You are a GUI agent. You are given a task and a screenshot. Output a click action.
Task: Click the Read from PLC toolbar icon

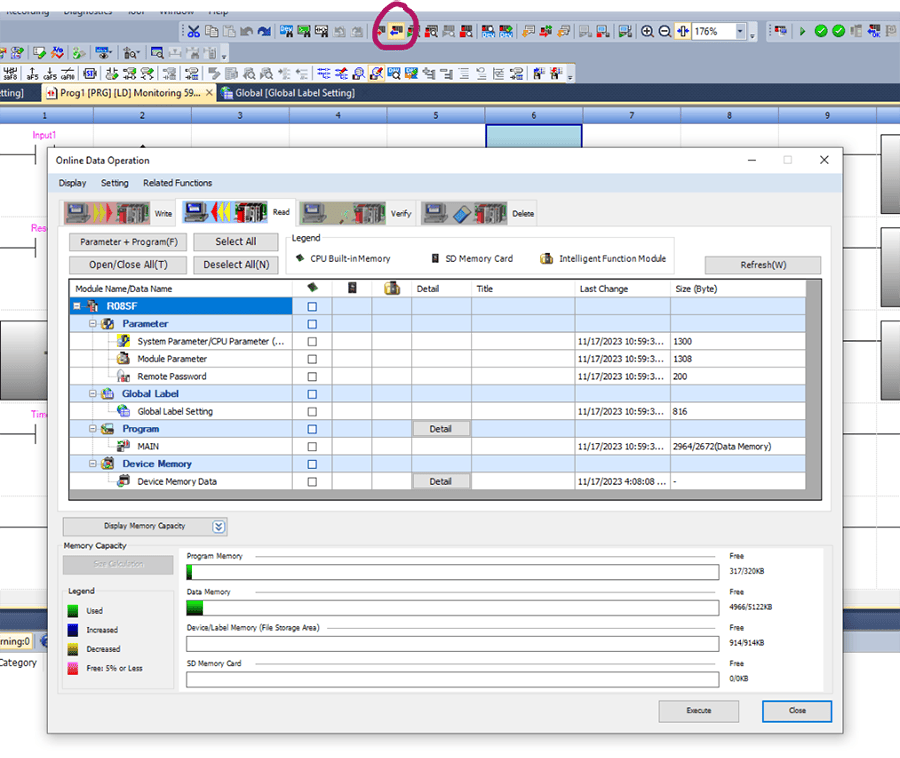398,31
